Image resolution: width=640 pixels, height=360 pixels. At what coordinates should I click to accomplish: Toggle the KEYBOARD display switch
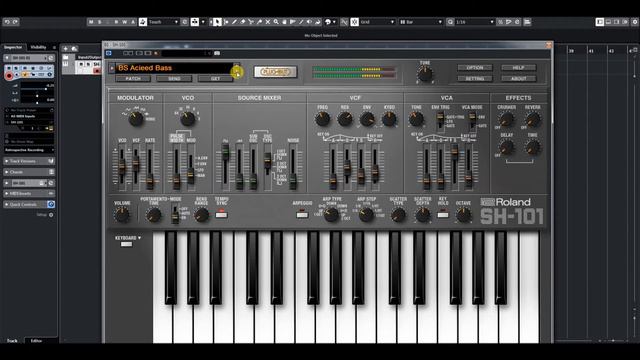[x=127, y=244]
